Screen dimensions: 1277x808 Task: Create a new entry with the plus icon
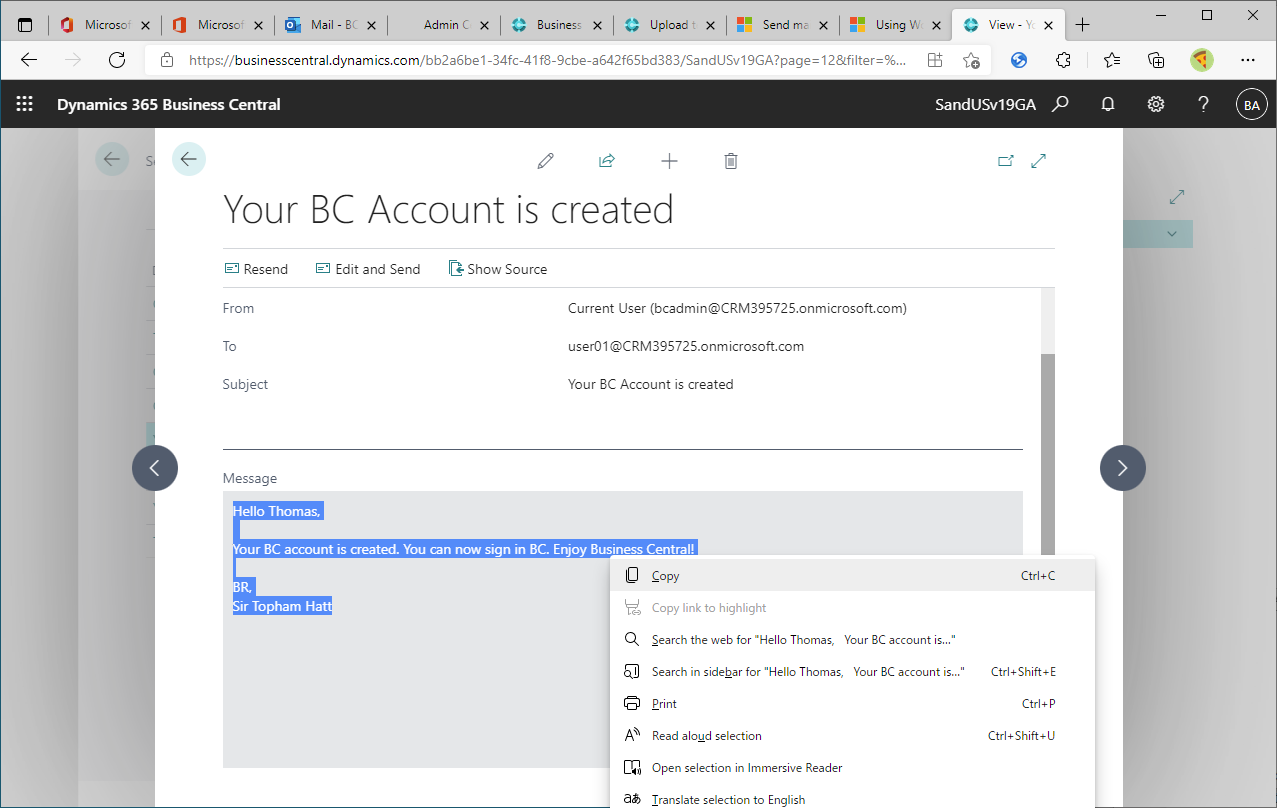669,160
